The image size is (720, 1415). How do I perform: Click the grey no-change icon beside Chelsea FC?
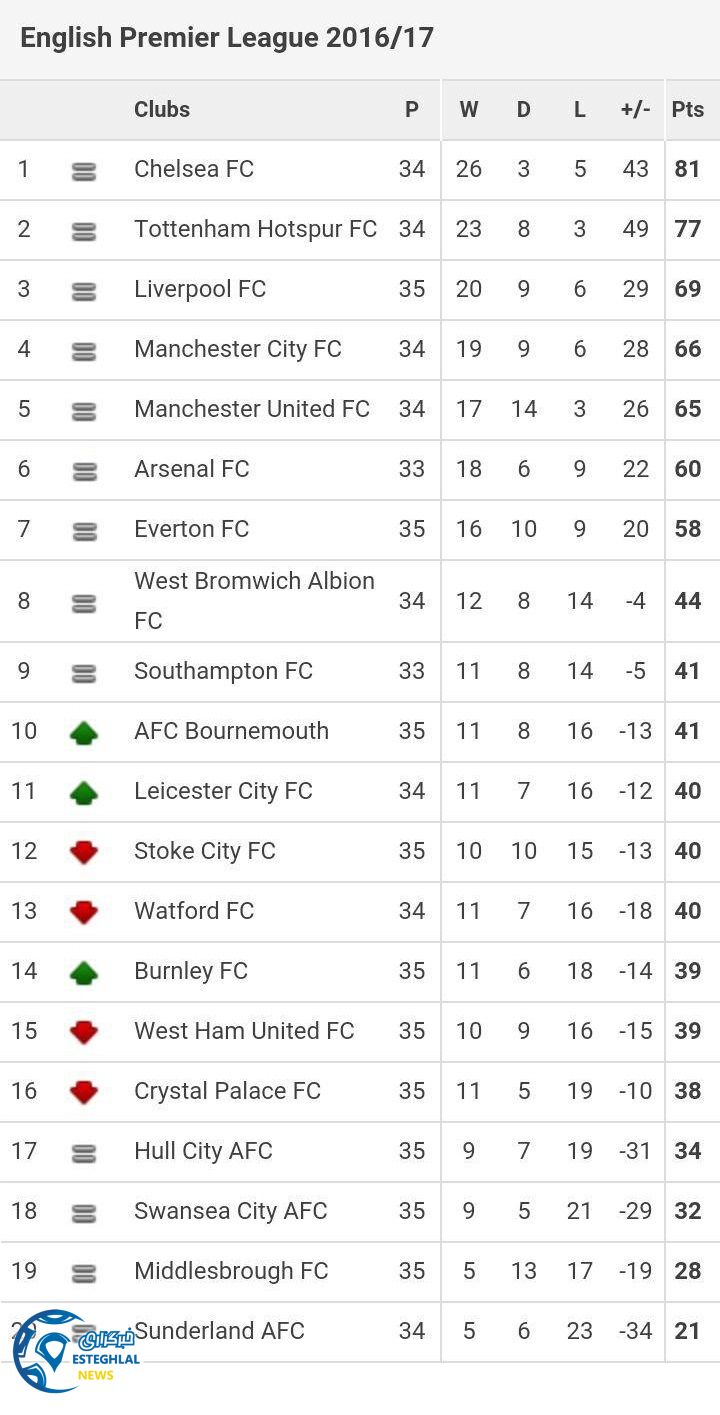pyautogui.click(x=84, y=172)
